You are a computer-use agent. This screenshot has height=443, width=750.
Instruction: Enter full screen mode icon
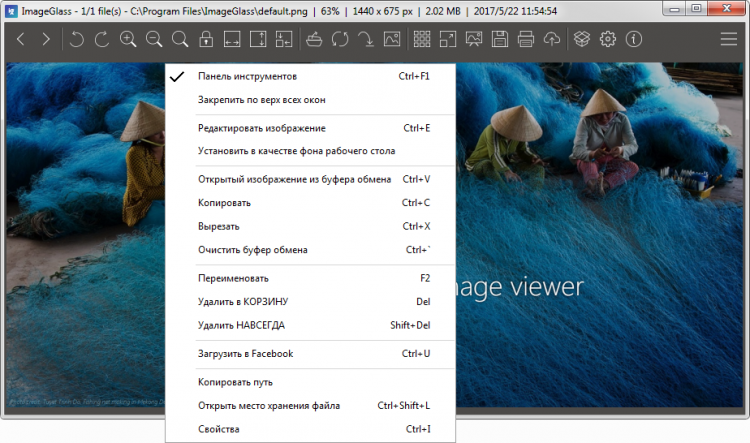pyautogui.click(x=448, y=39)
